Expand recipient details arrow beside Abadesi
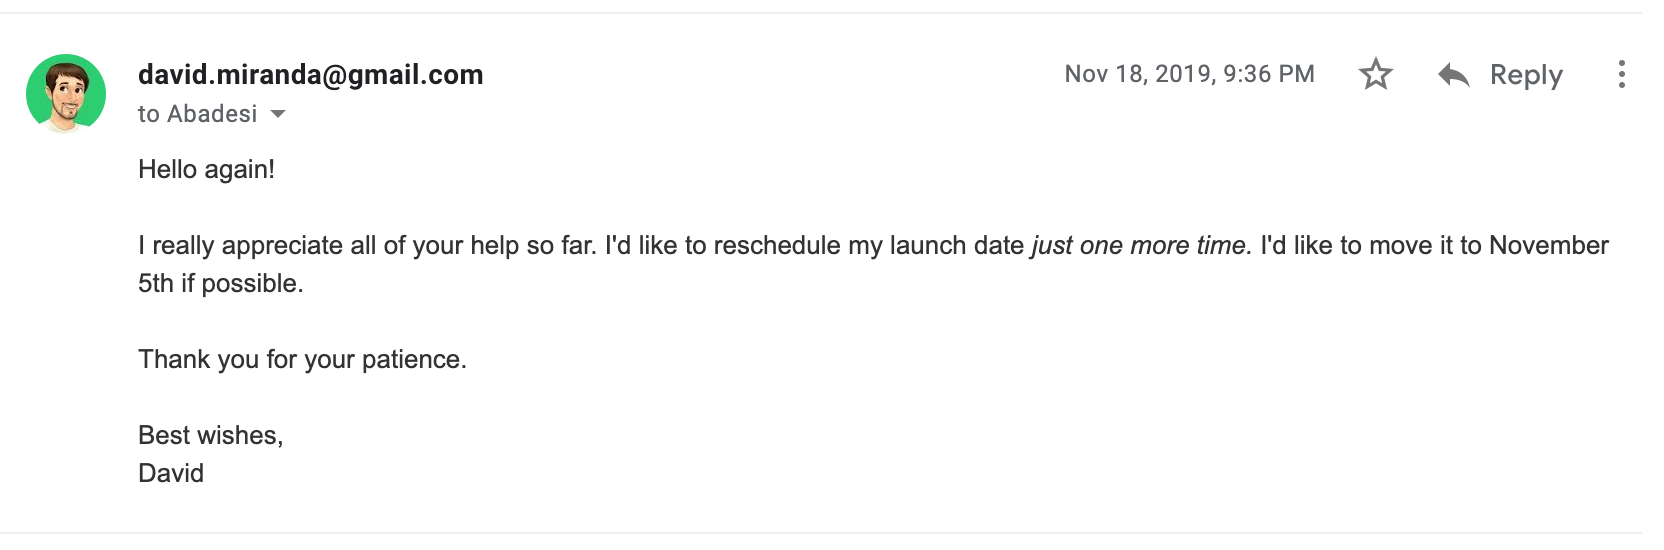Screen dimensions: 1664x550 (278, 114)
